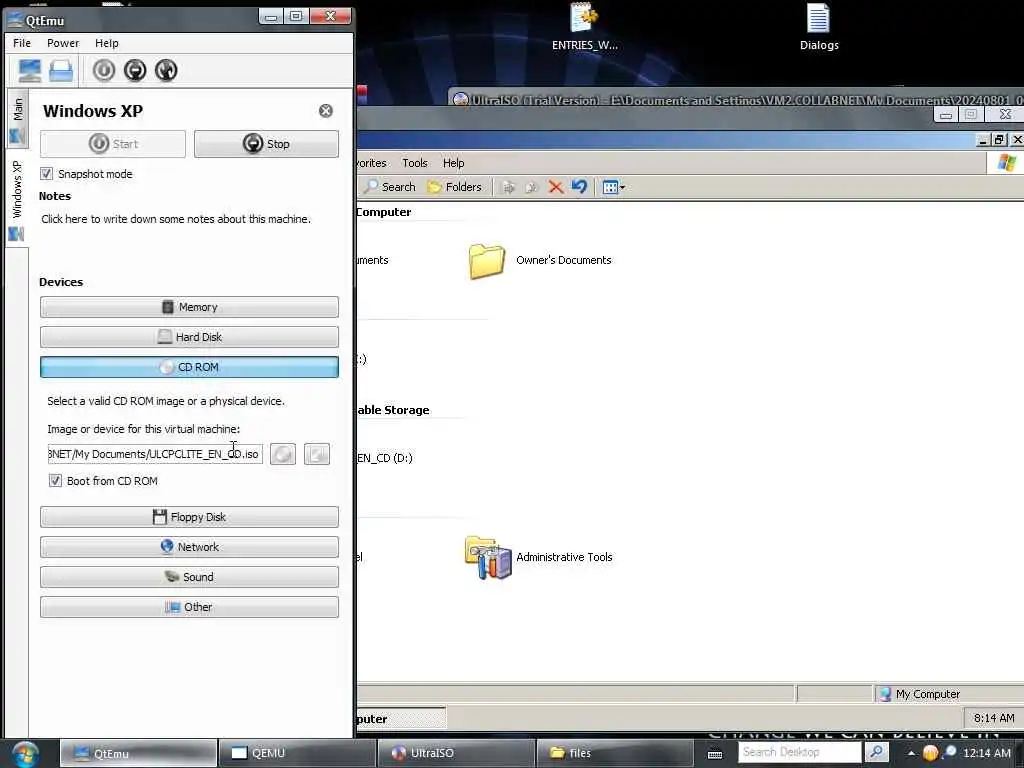Click the on-screen keyboard icon in taskbar

[x=715, y=754]
